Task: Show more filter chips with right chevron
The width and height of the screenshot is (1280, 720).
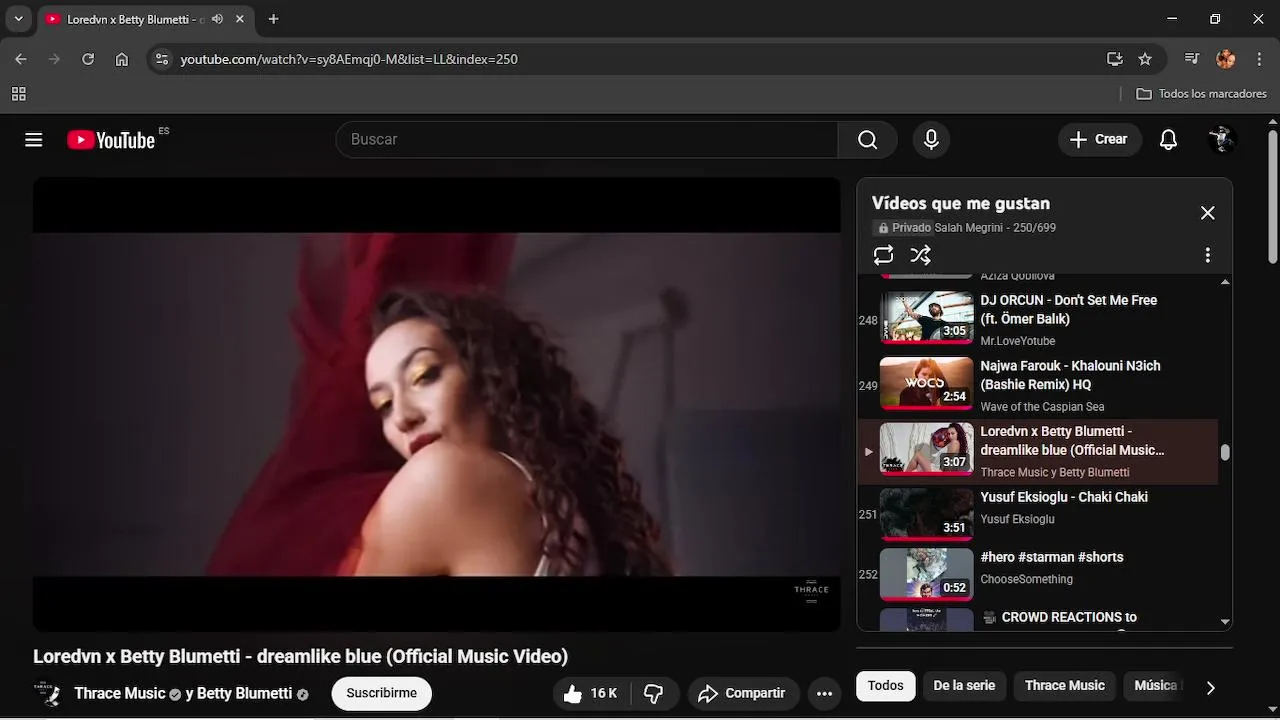Action: point(1210,687)
